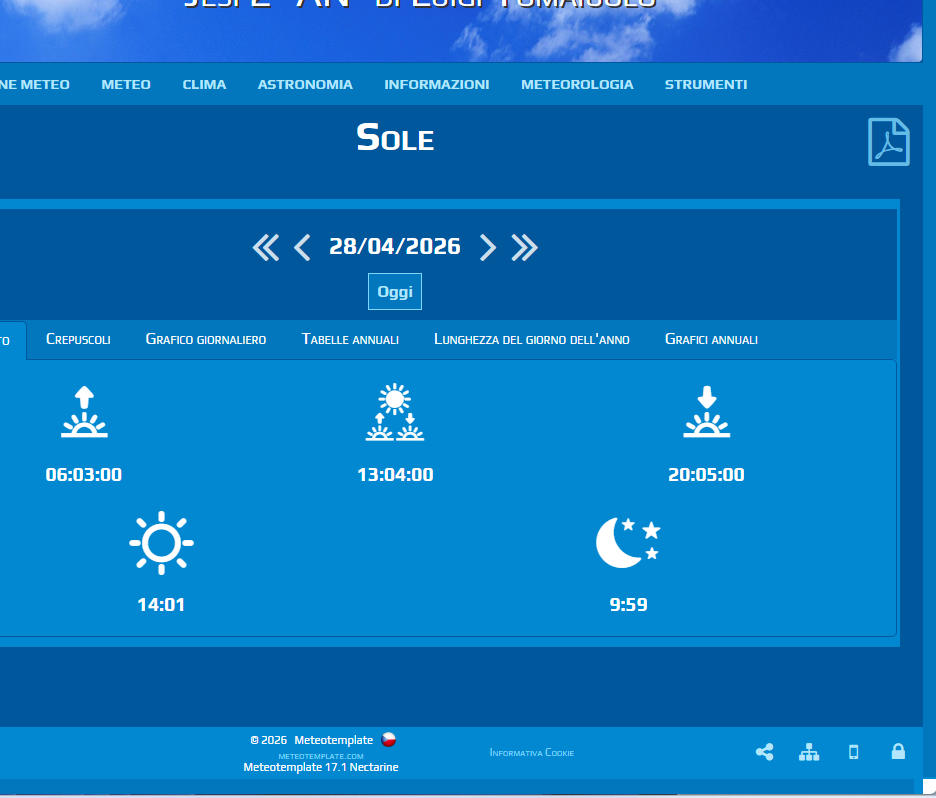Click the moon night length icon
The width and height of the screenshot is (936, 798).
tap(628, 543)
